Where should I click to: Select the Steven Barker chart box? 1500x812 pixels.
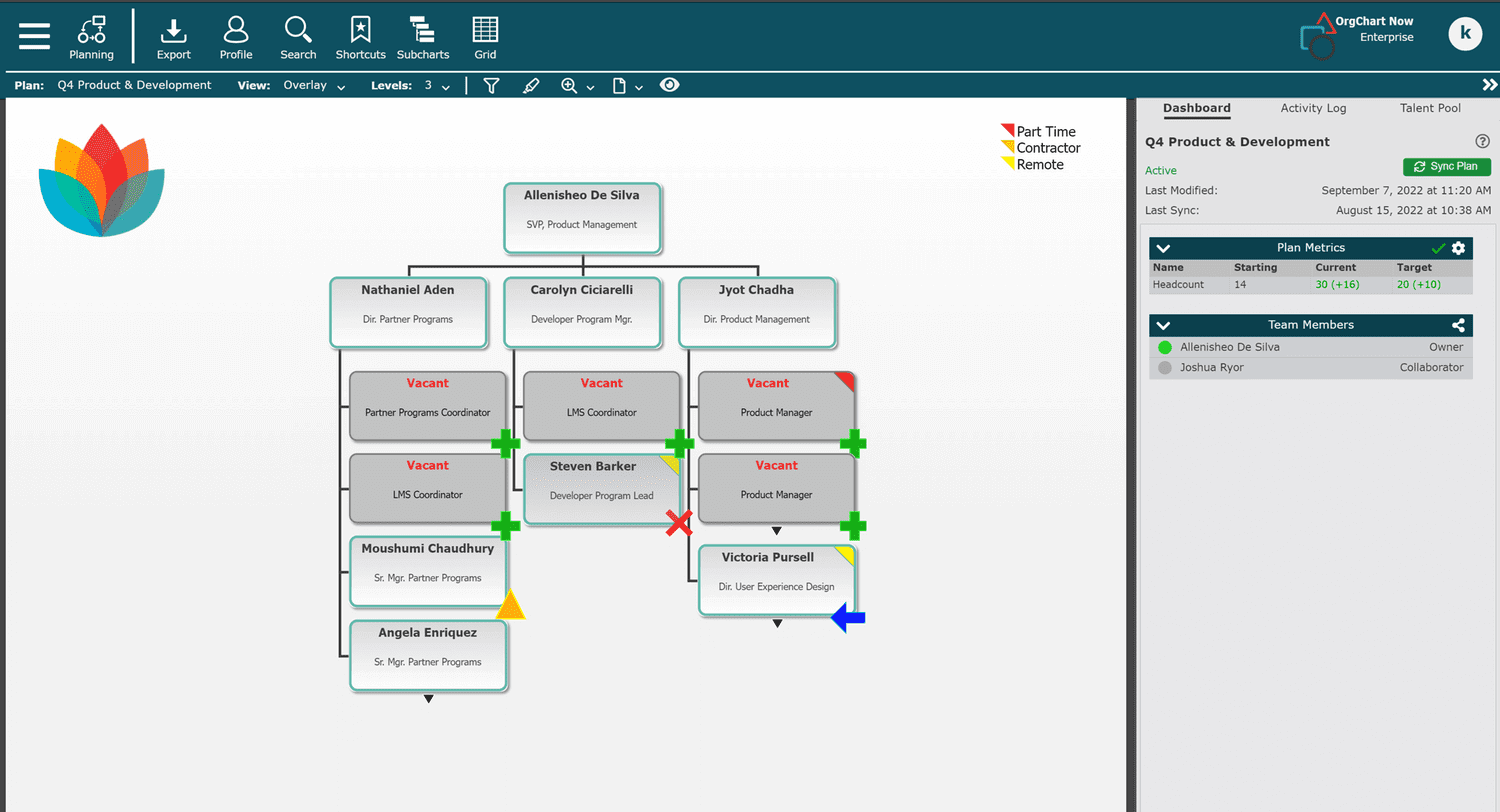(600, 490)
